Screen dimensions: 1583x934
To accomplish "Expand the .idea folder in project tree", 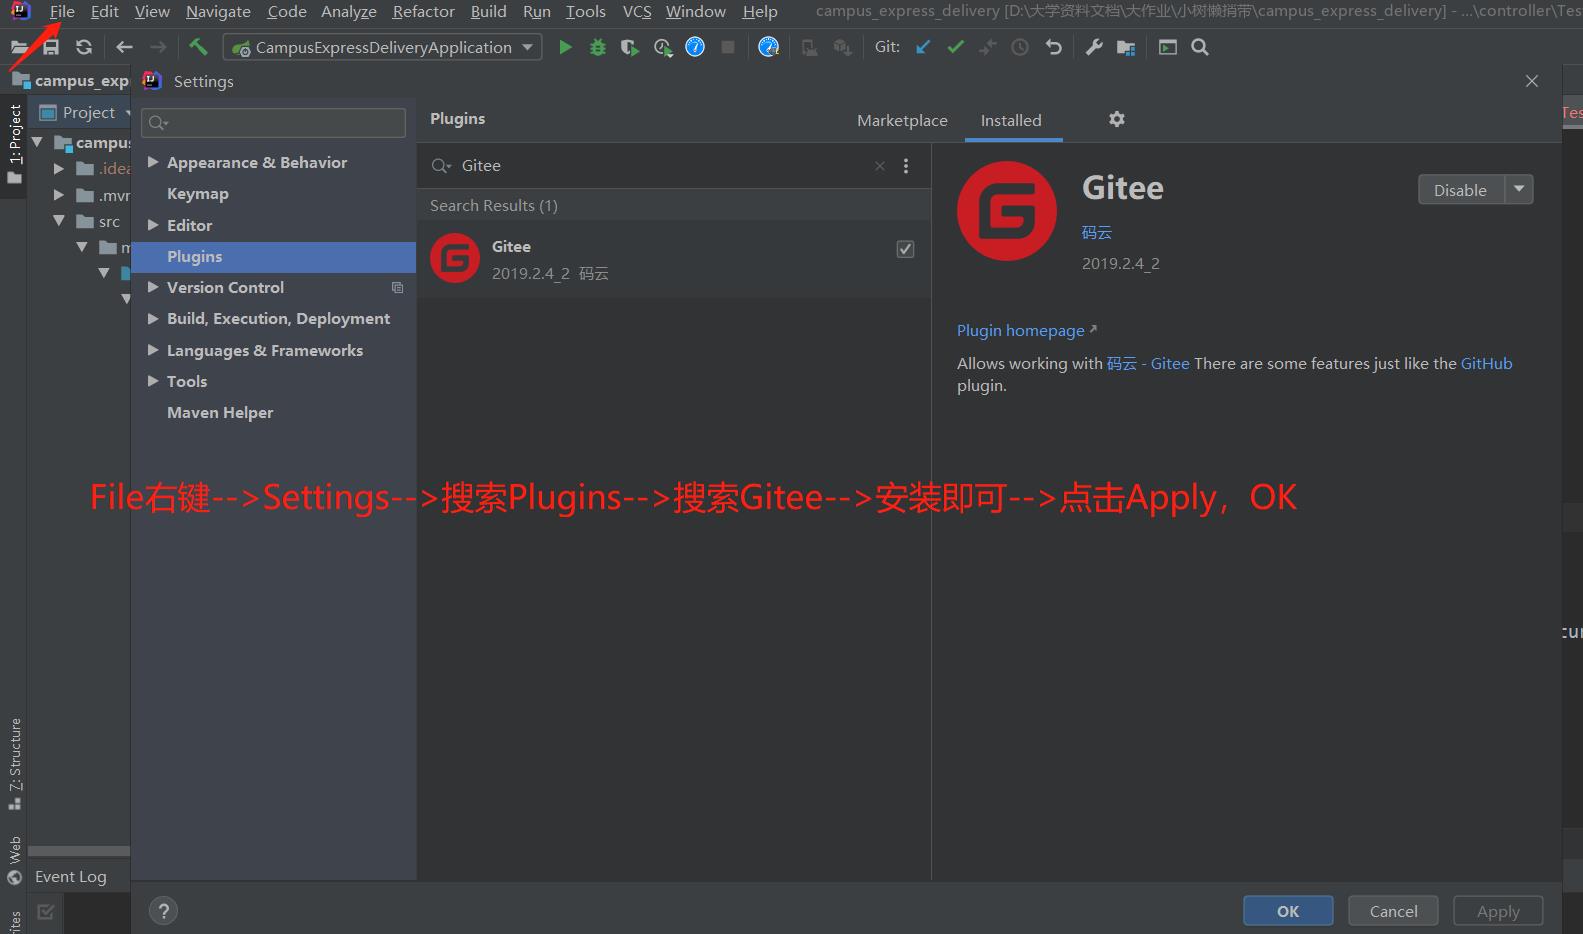I will [x=59, y=168].
